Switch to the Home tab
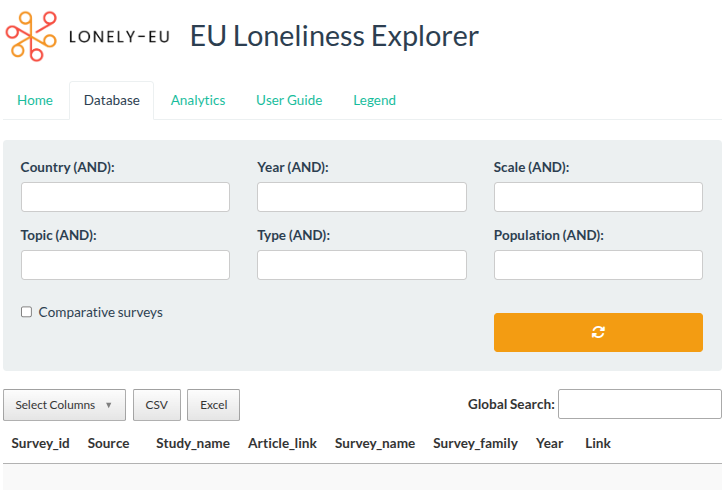The height and width of the screenshot is (490, 723). pyautogui.click(x=35, y=100)
